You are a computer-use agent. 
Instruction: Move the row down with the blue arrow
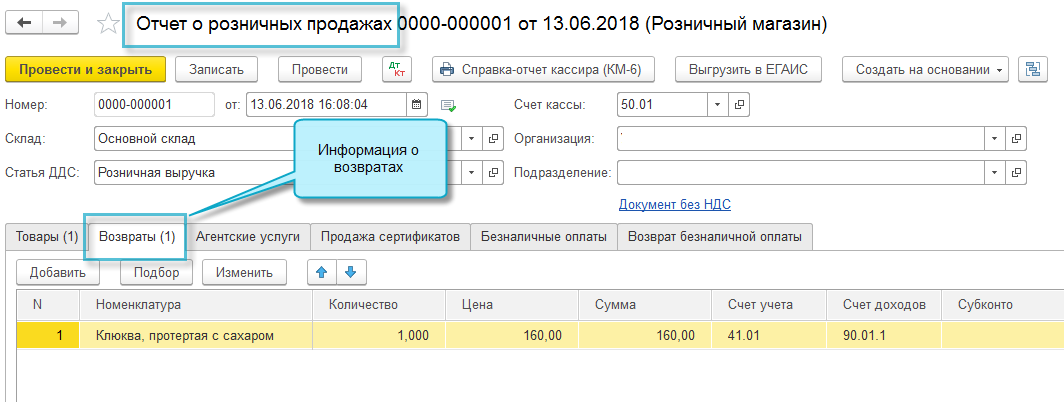350,272
